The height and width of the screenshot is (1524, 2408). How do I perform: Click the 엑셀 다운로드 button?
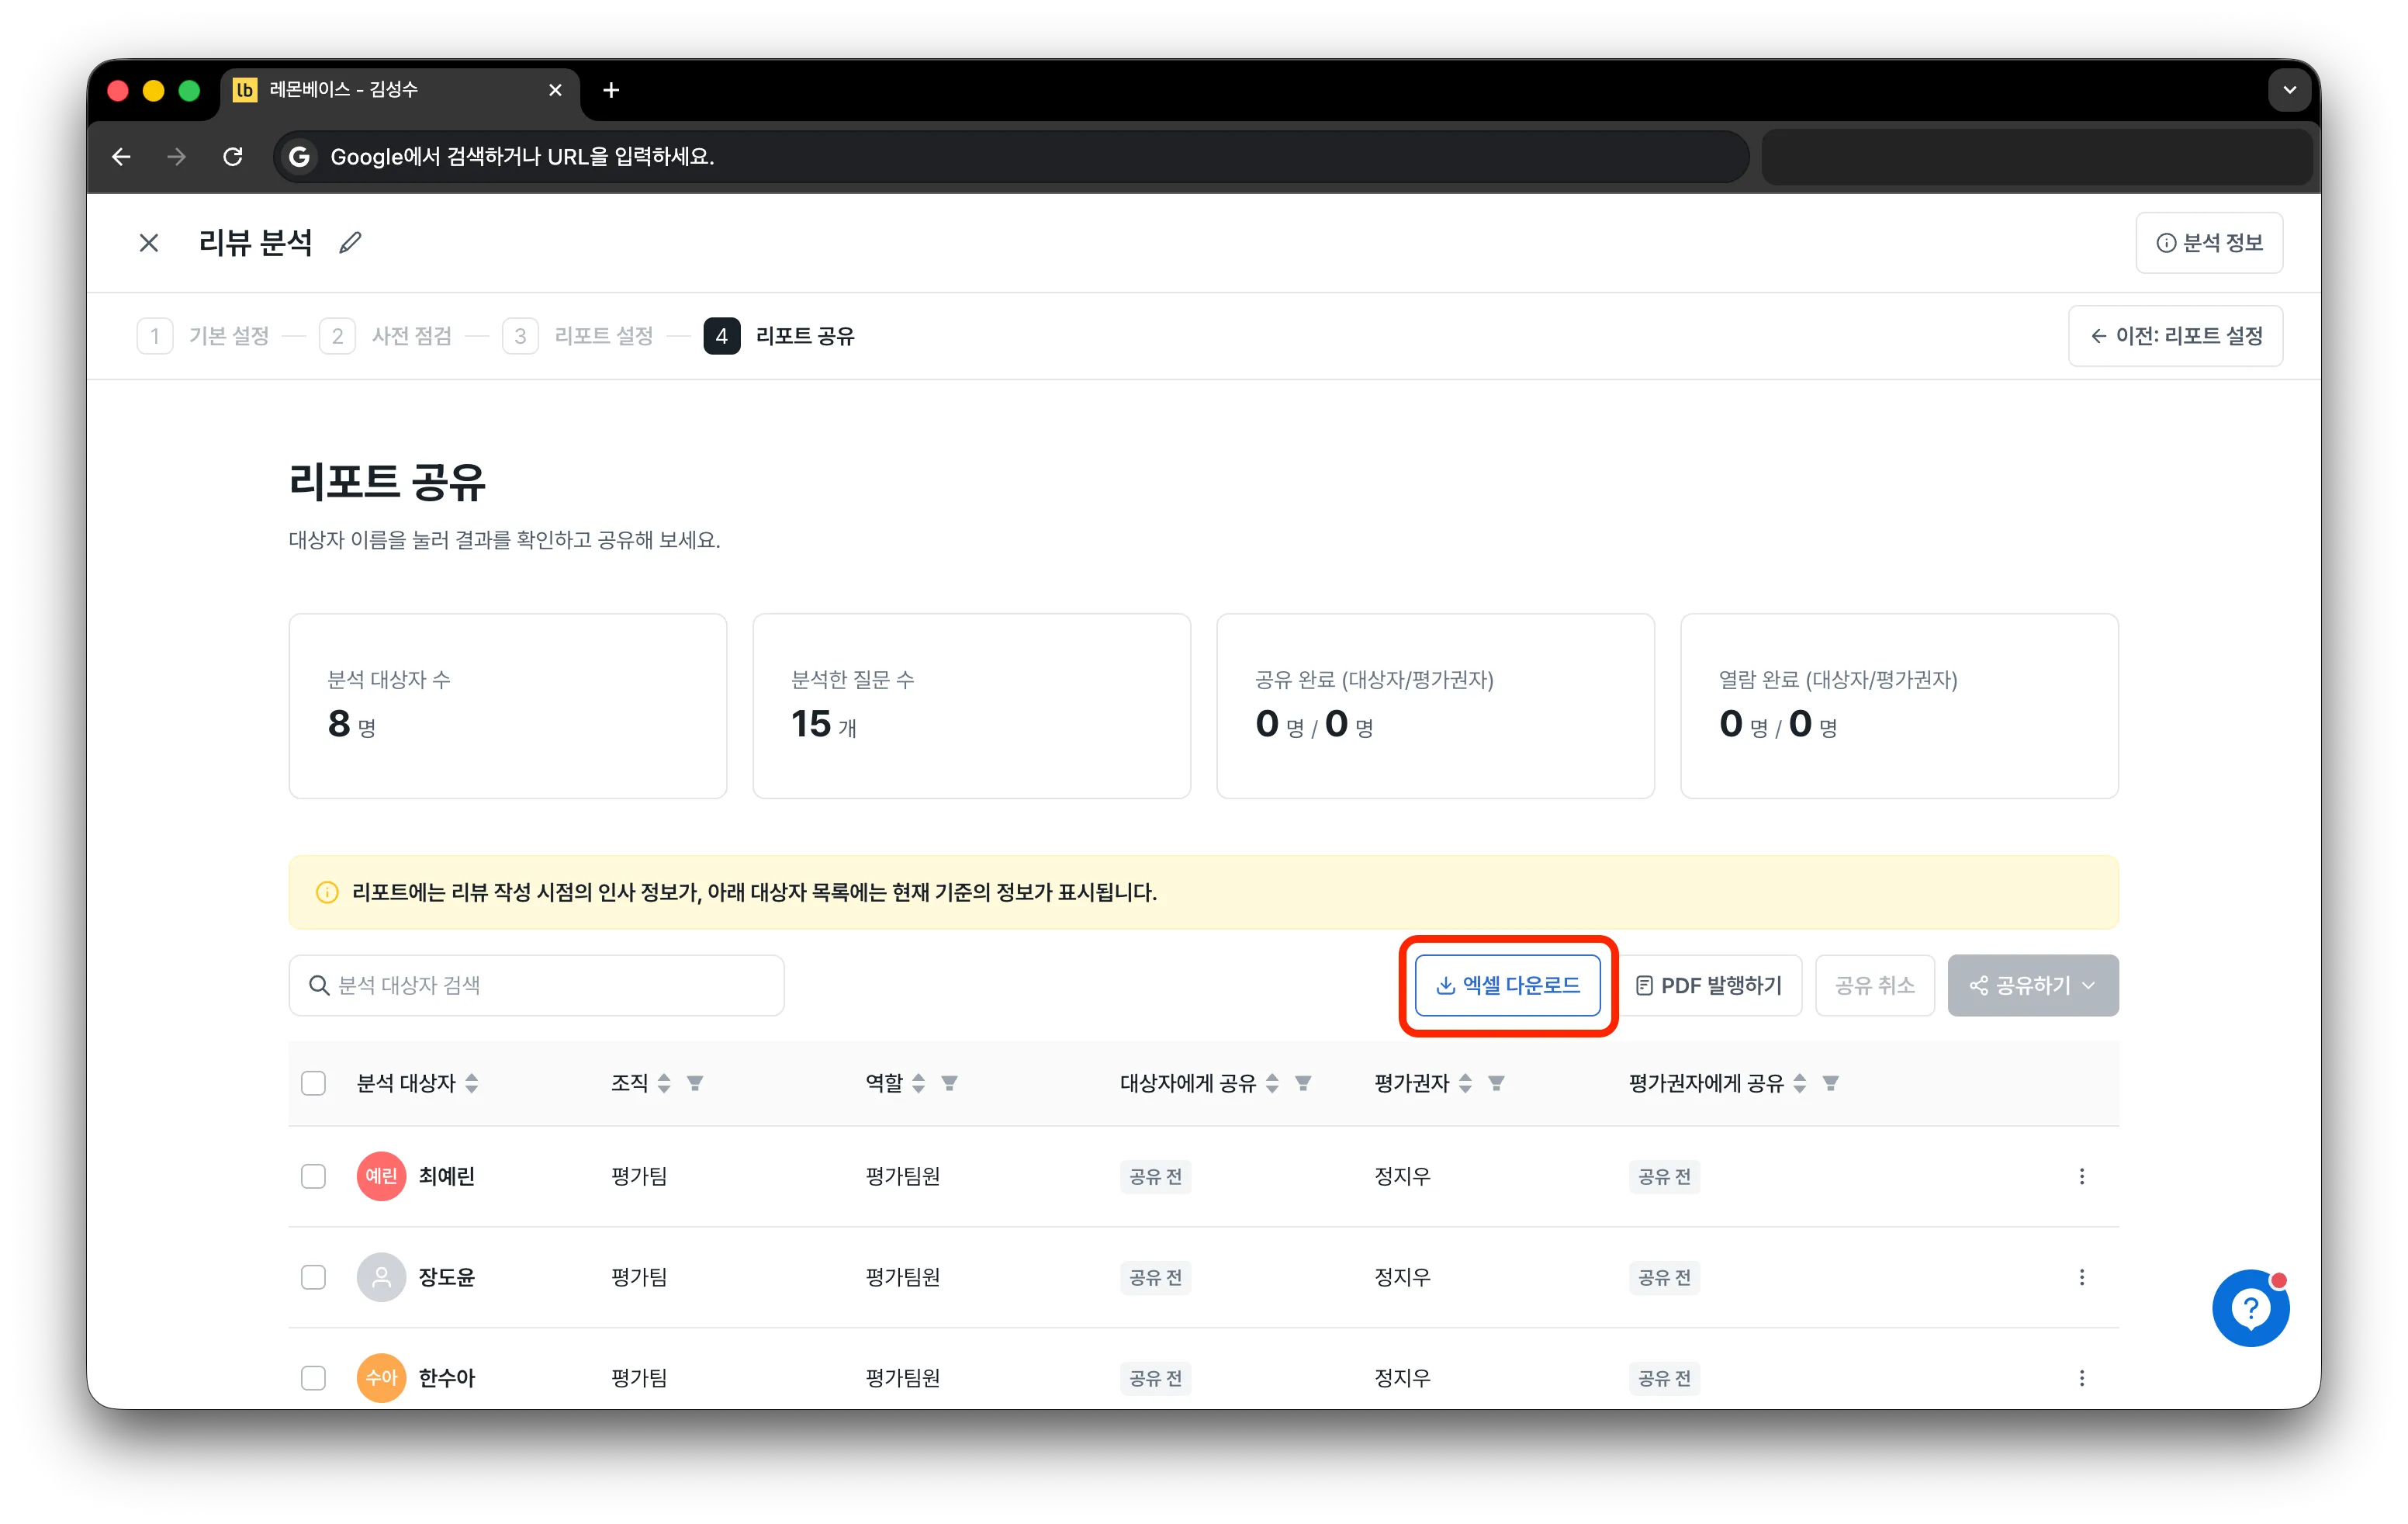[1507, 985]
